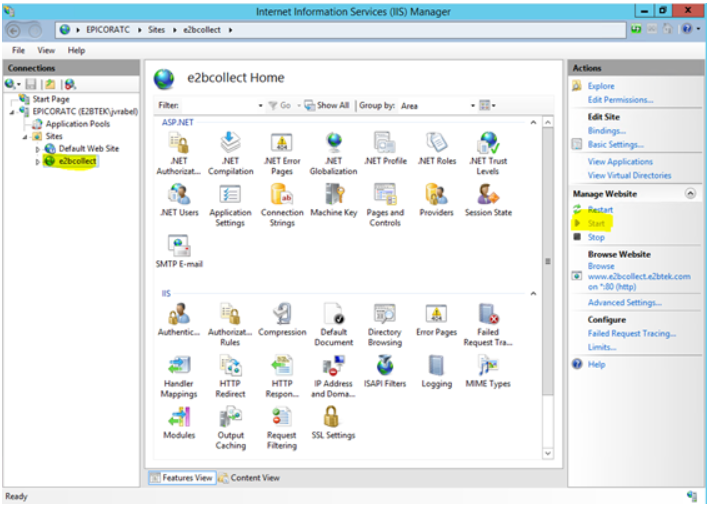708x505 pixels.
Task: Select Application Pools in the Connections tree
Action: pos(77,124)
